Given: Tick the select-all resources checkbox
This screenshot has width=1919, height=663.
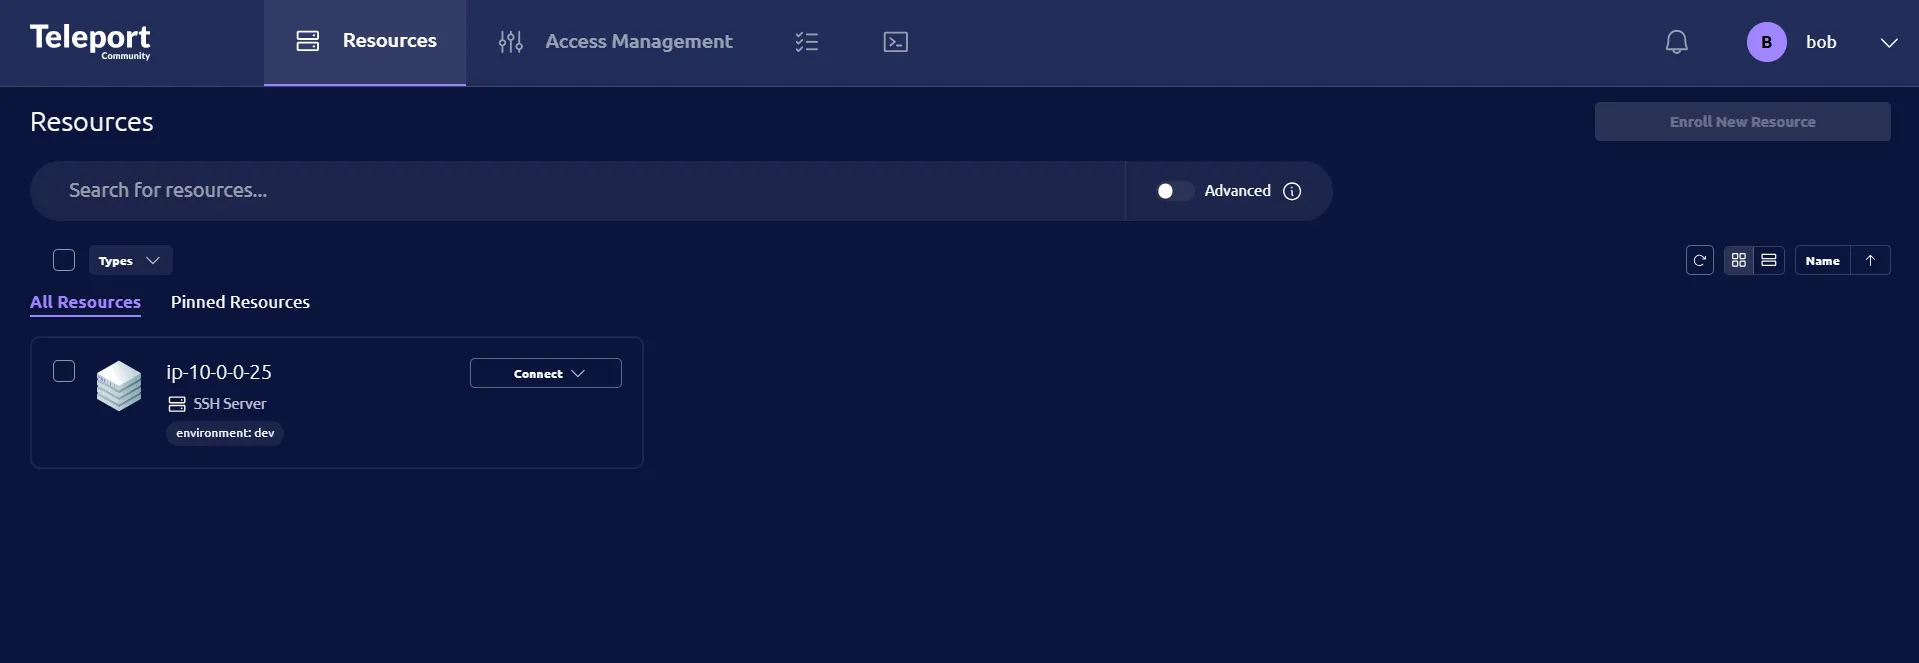Looking at the screenshot, I should pos(64,260).
